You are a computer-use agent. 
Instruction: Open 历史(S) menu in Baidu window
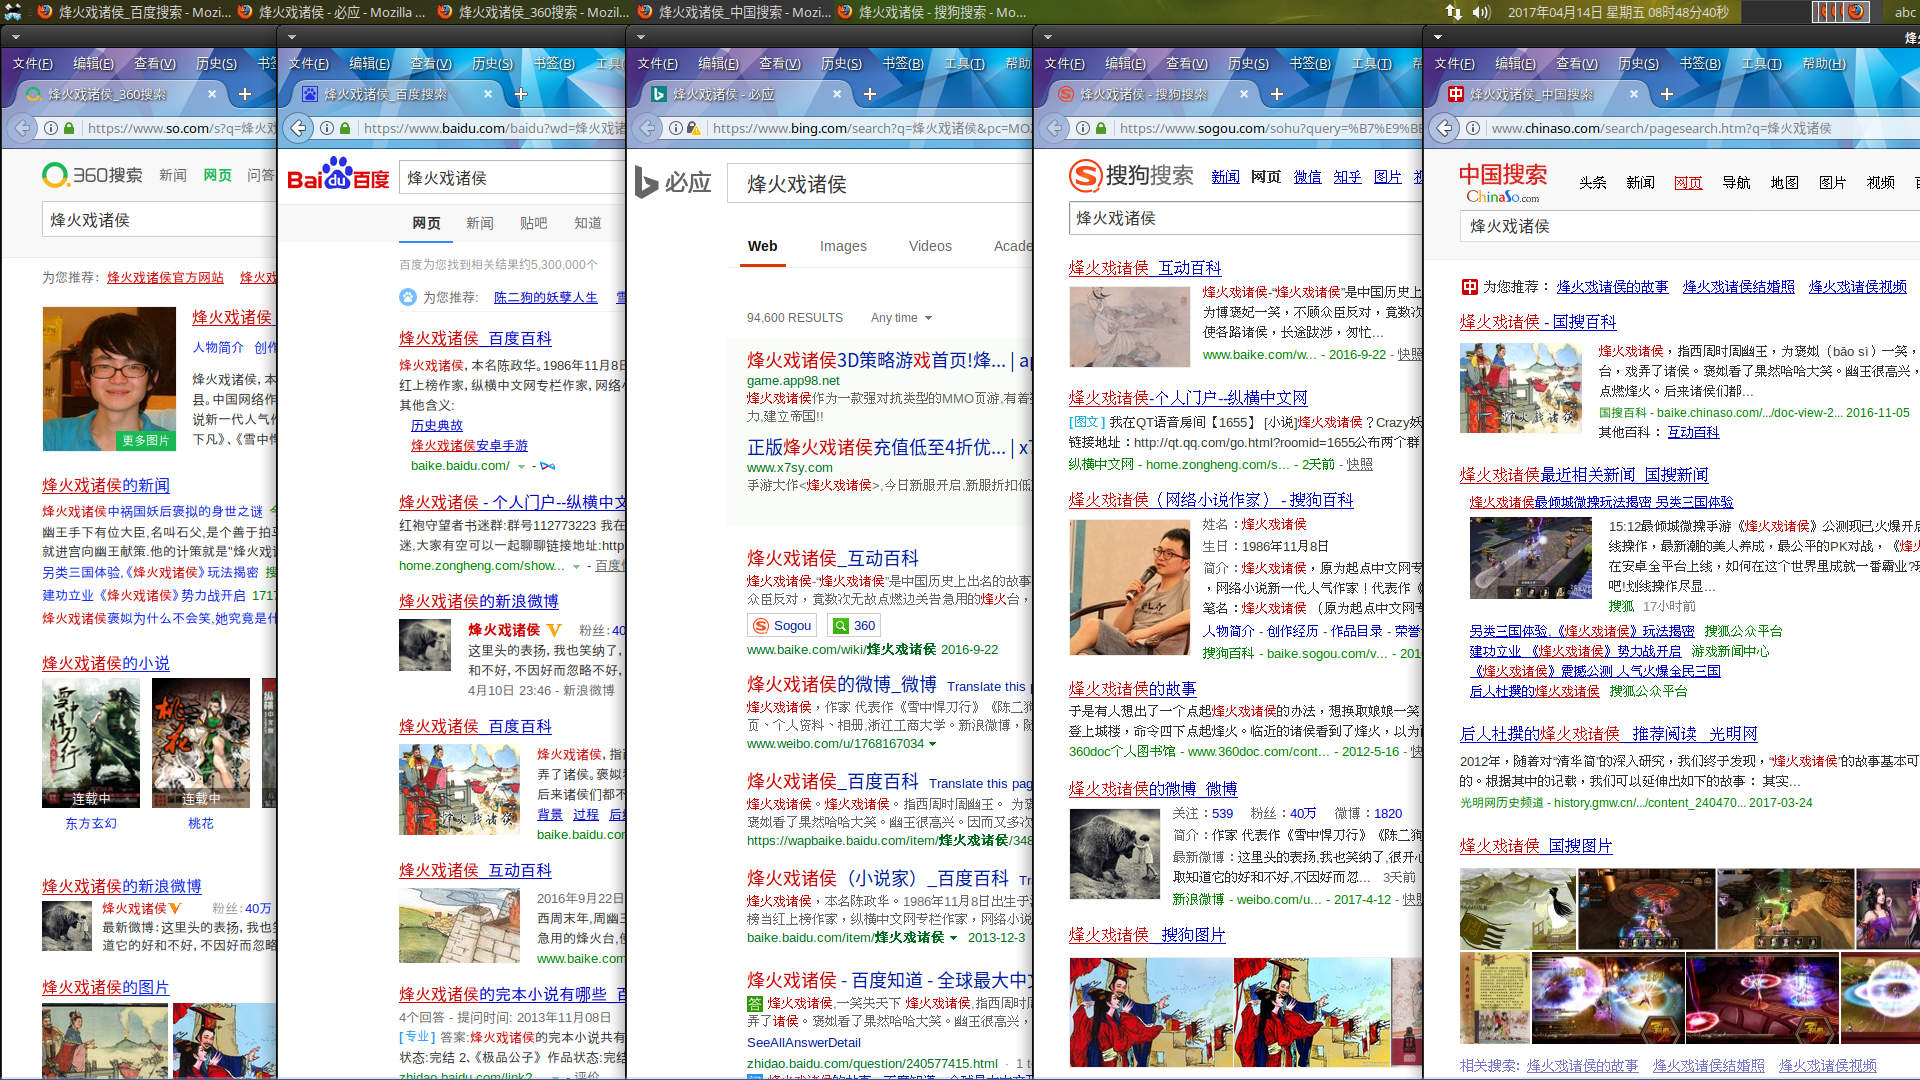click(x=492, y=63)
